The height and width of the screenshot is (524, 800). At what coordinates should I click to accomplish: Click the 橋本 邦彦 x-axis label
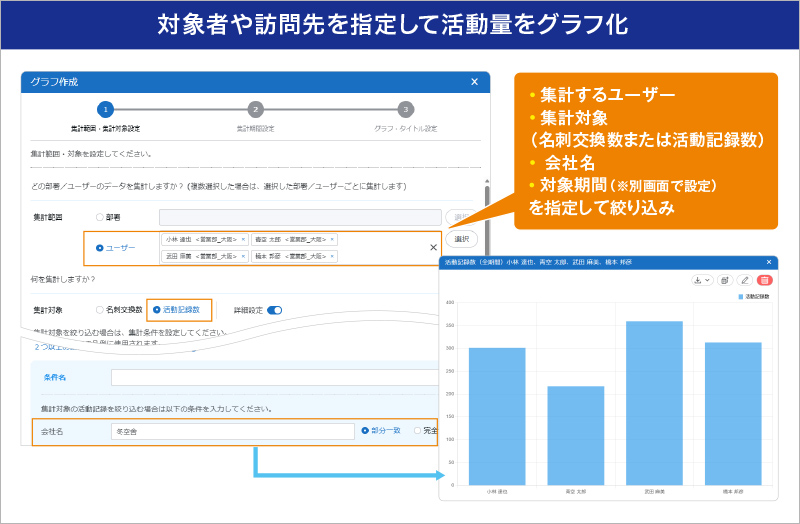tap(733, 492)
